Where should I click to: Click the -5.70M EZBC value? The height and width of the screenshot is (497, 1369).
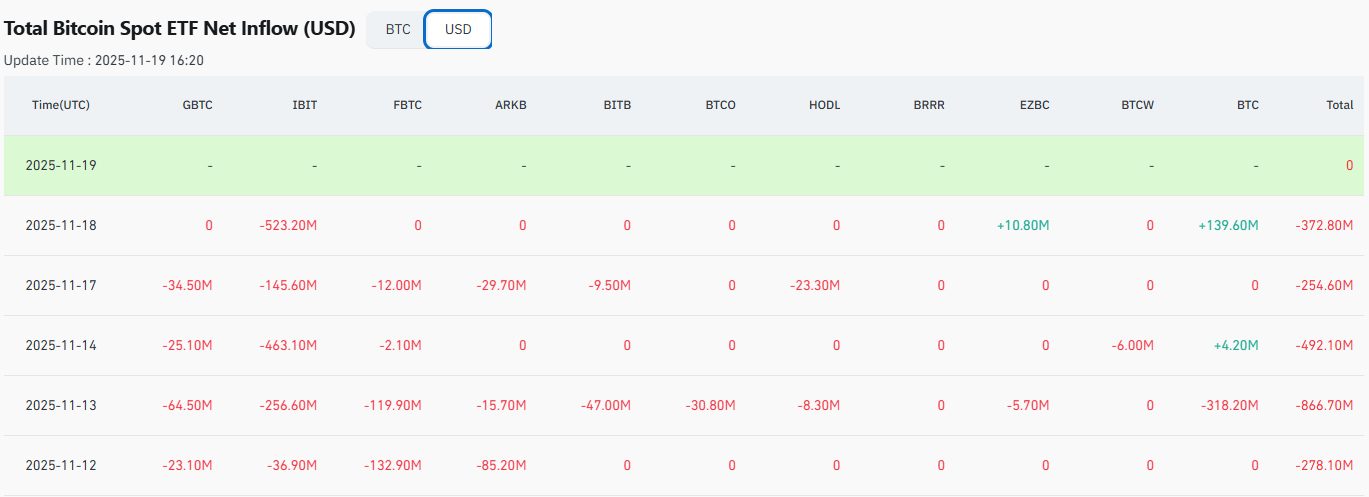pyautogui.click(x=1027, y=406)
